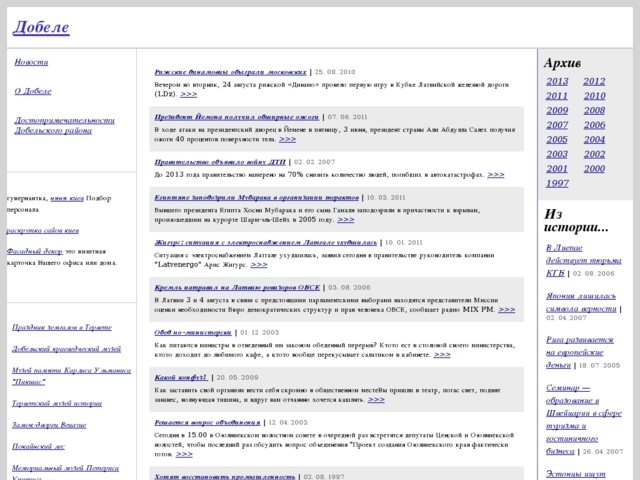Go to the Новости section
640x480 pixels.
click(x=31, y=62)
